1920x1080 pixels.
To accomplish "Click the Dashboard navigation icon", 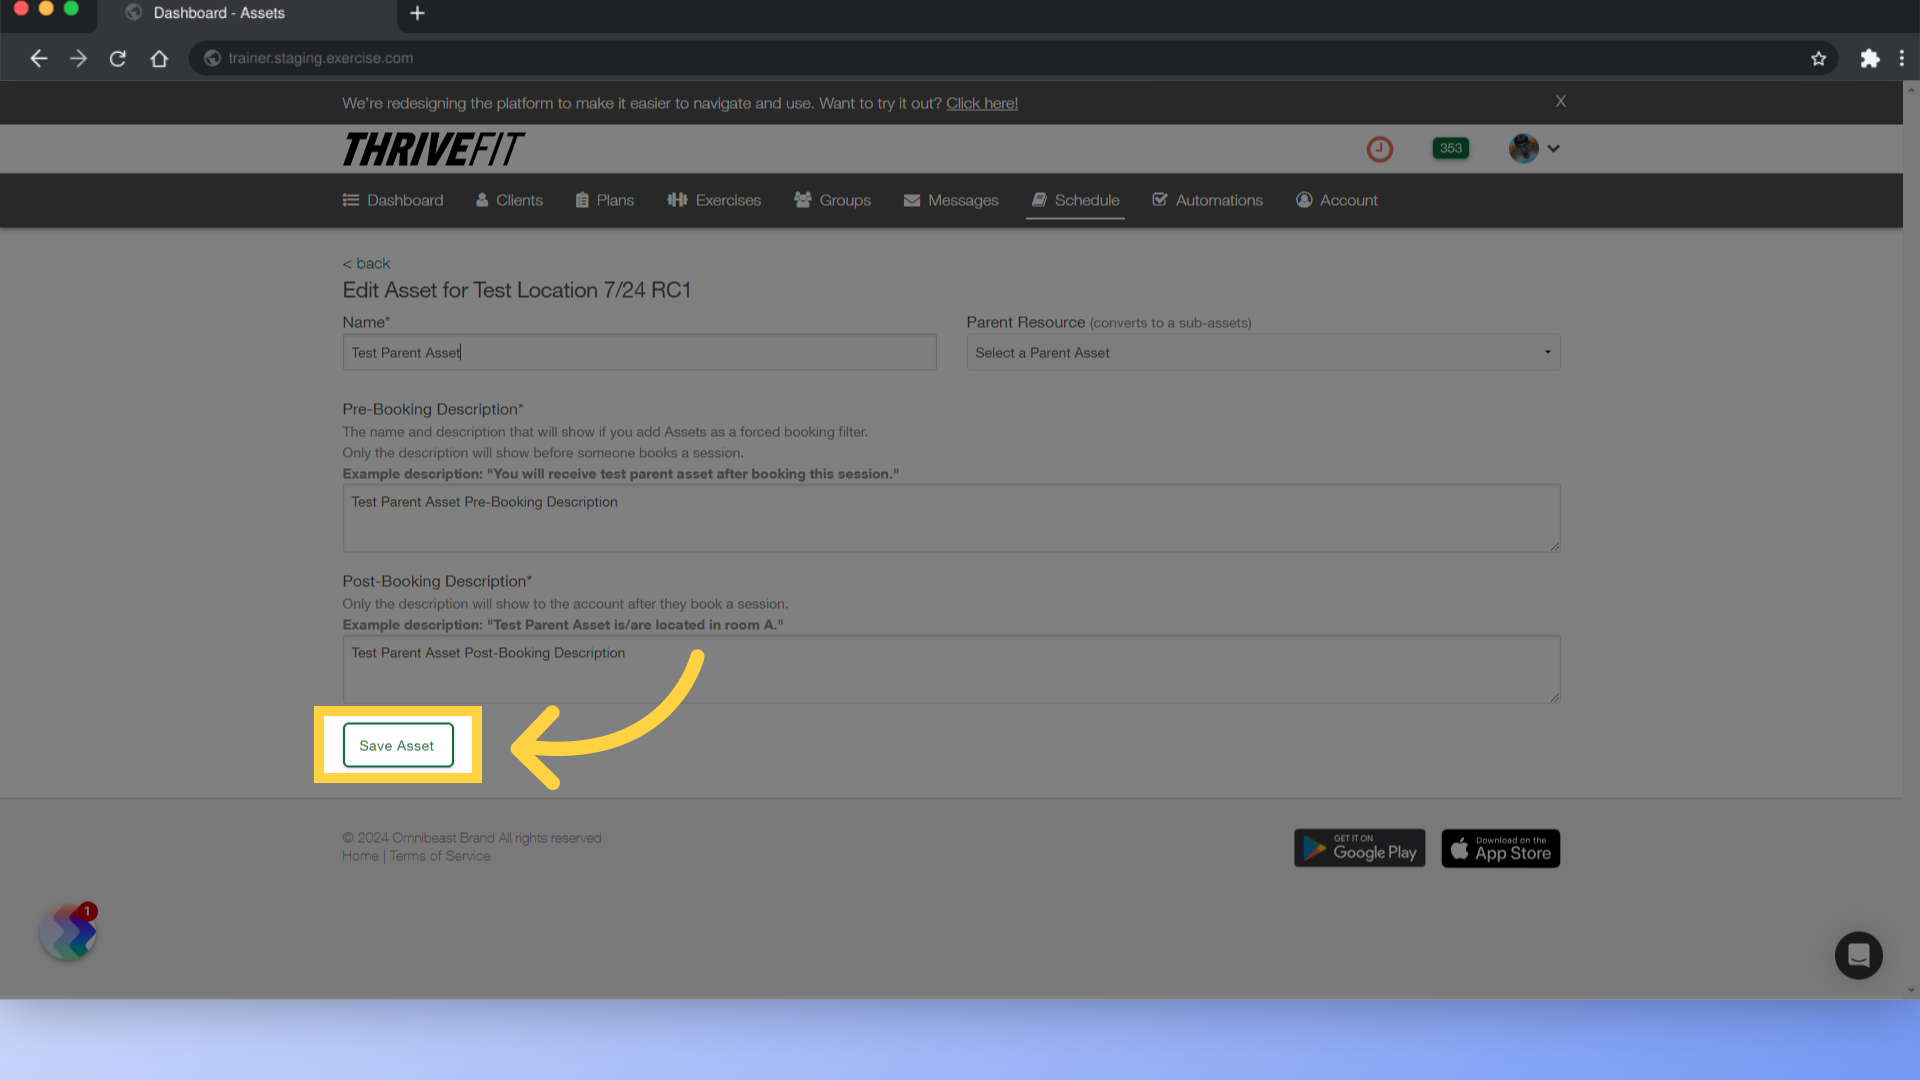I will click(351, 200).
